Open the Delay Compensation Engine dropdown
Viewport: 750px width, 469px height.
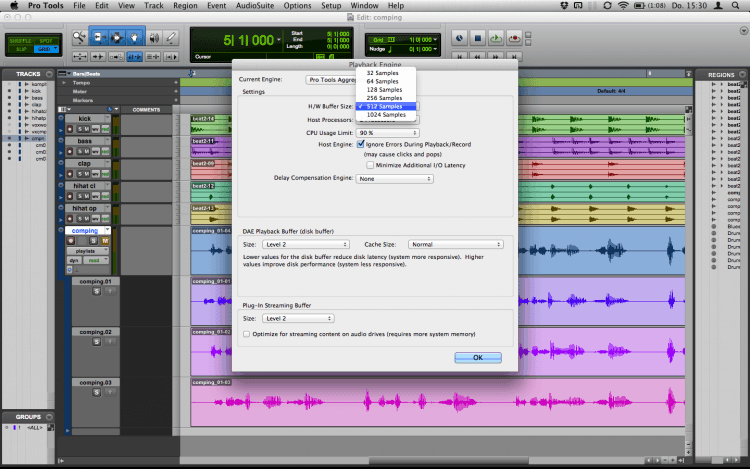395,179
